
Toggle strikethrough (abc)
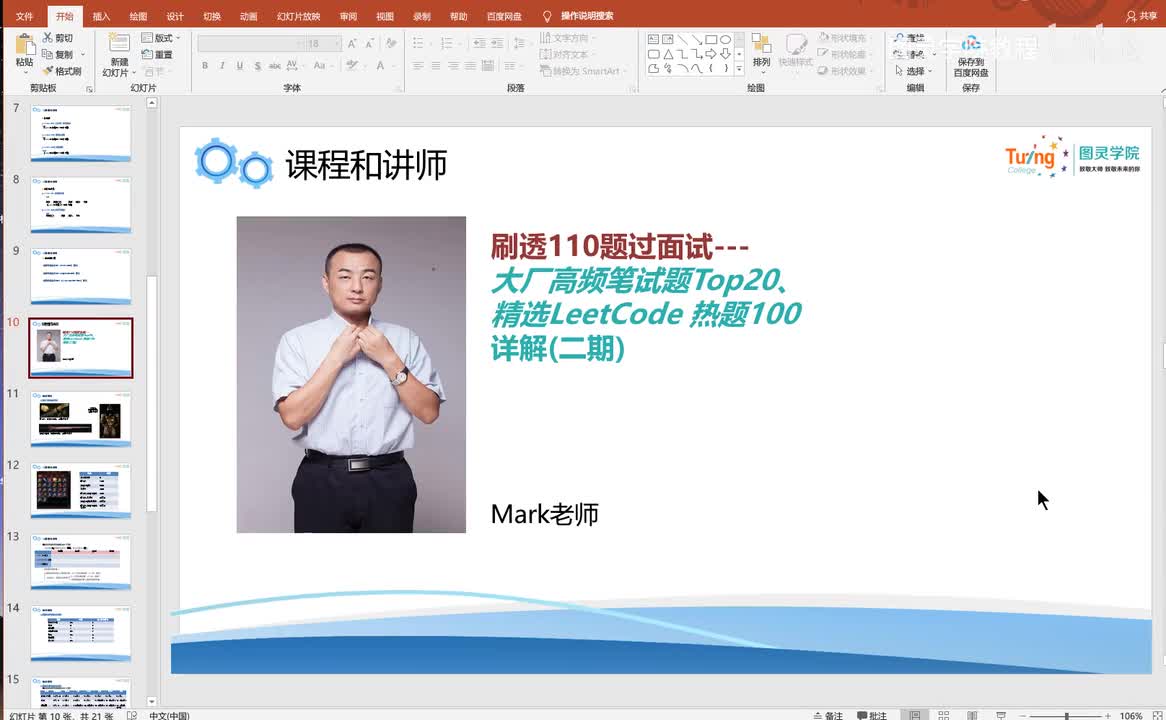(x=274, y=65)
